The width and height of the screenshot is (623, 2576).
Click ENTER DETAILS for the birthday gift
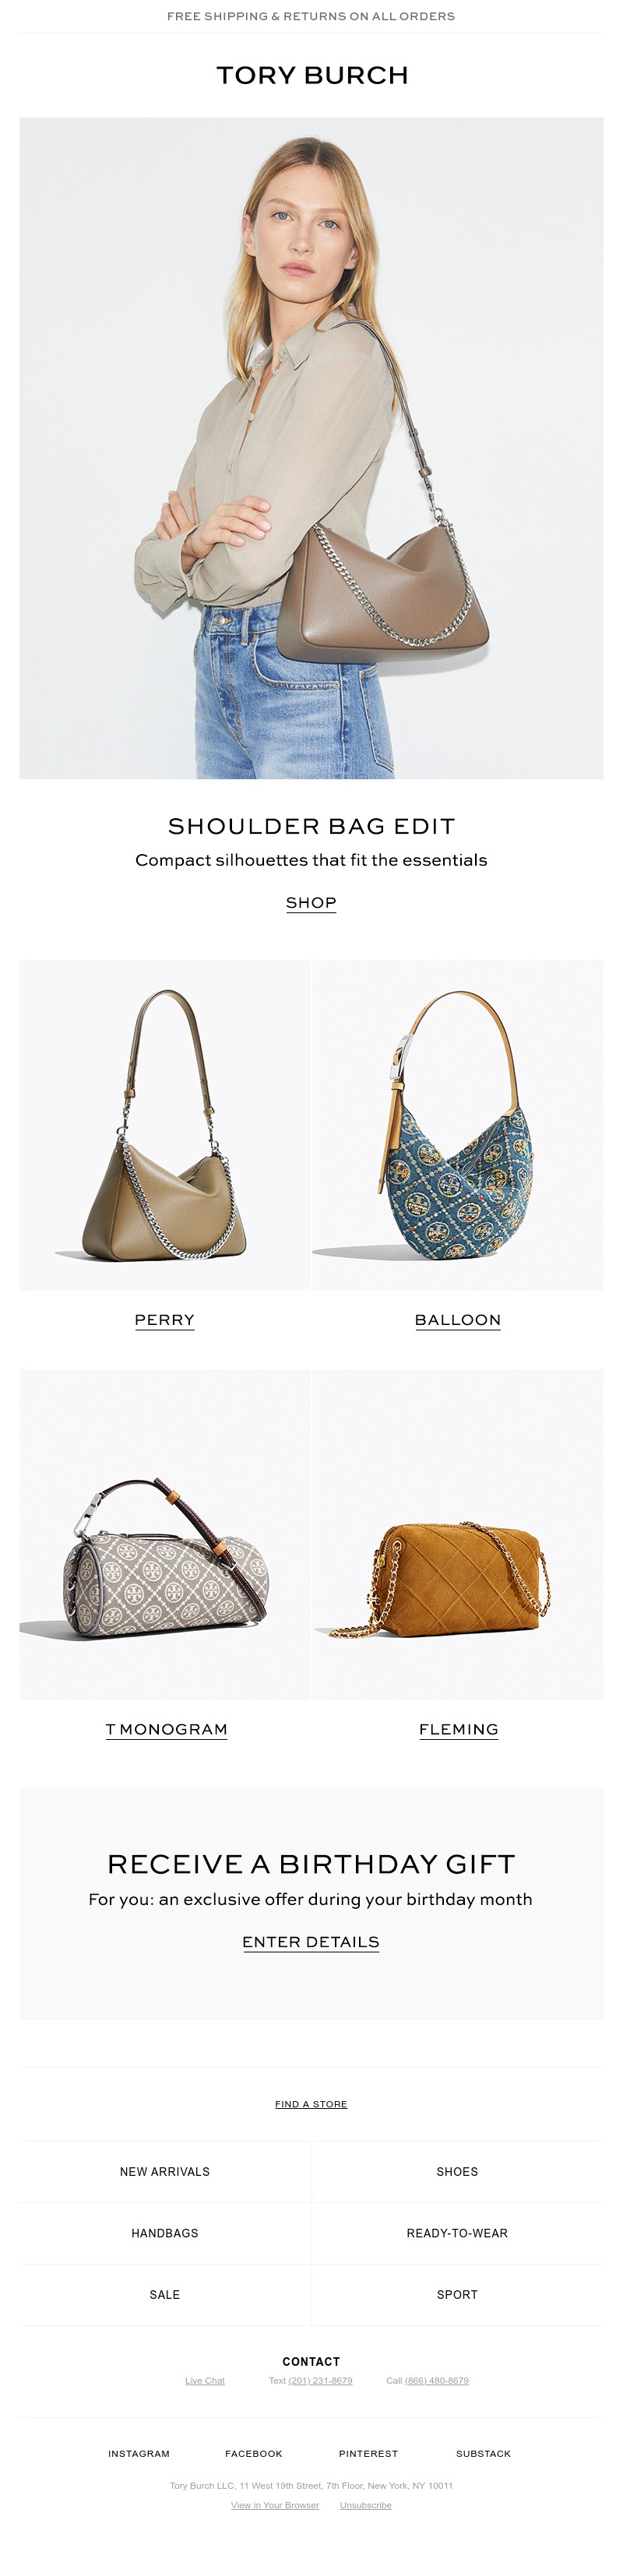point(311,1941)
